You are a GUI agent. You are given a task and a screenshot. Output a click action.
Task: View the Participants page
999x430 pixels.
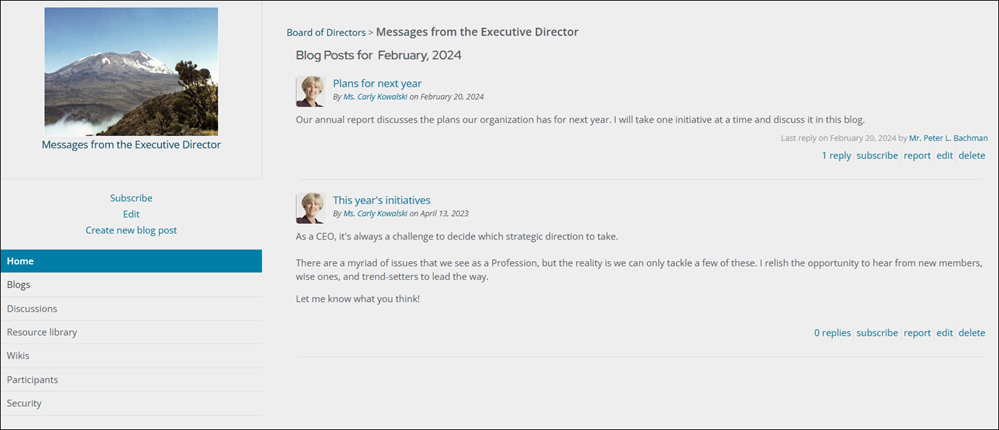[x=131, y=380]
